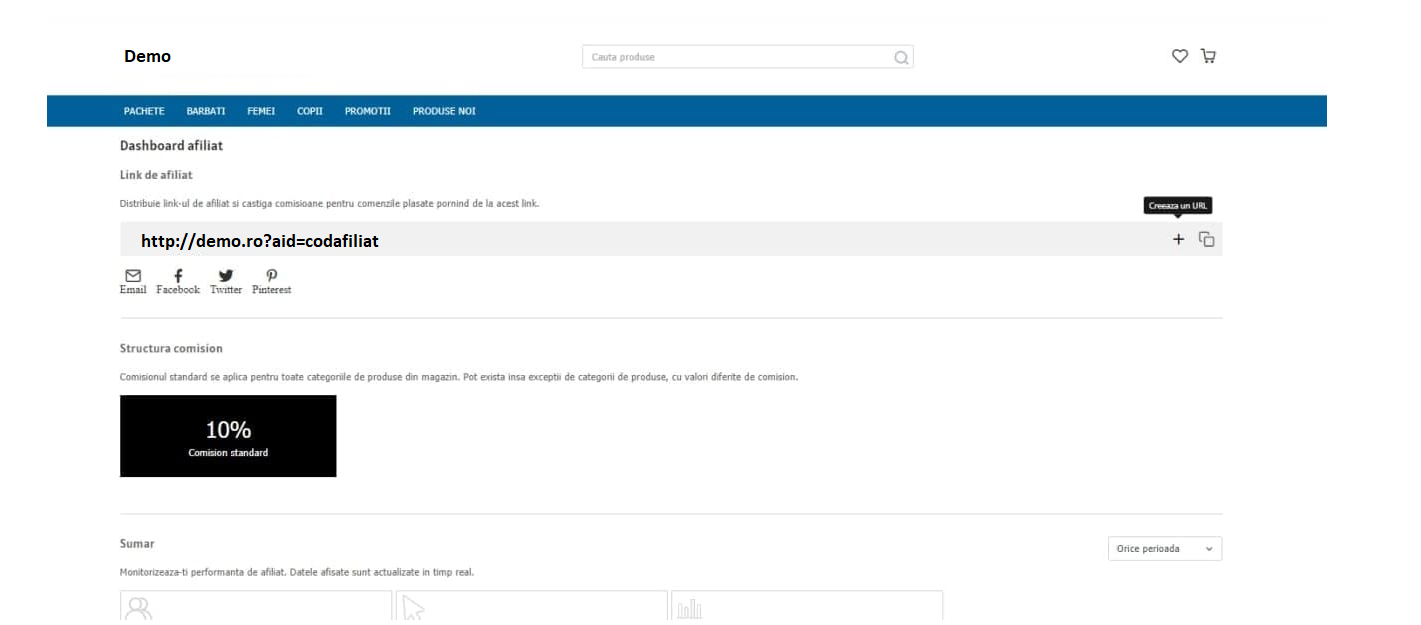
Task: Open the PACHETE menu
Action: pyautogui.click(x=144, y=111)
